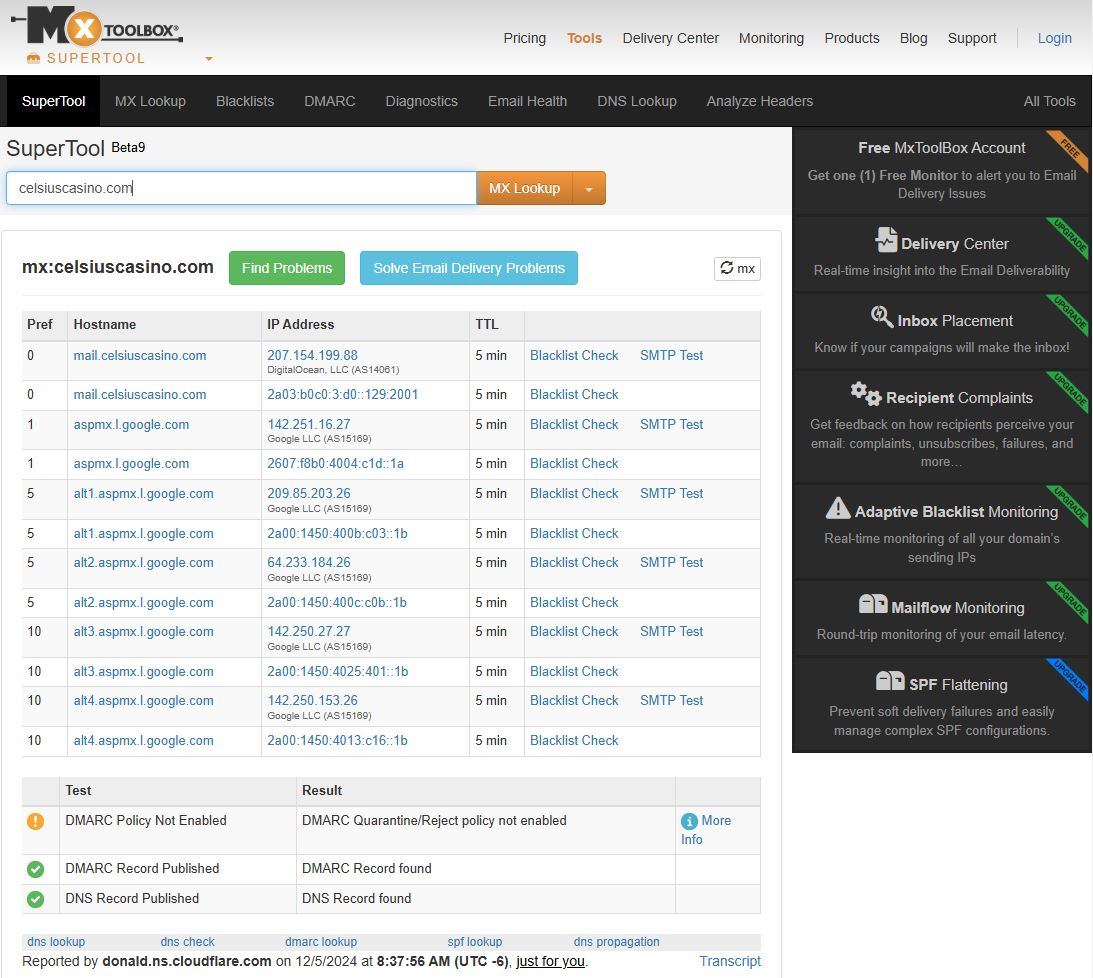The height and width of the screenshot is (978, 1093).
Task: Click the DMARC Record Published green check icon
Action: tap(36, 869)
